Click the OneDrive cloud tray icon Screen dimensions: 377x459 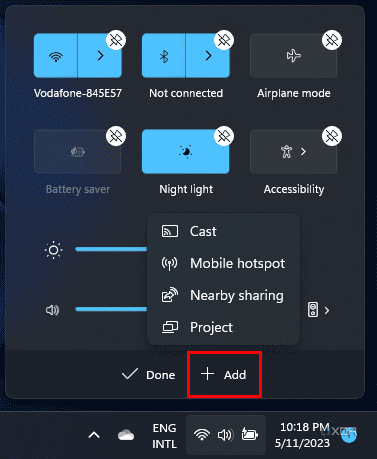(x=126, y=435)
